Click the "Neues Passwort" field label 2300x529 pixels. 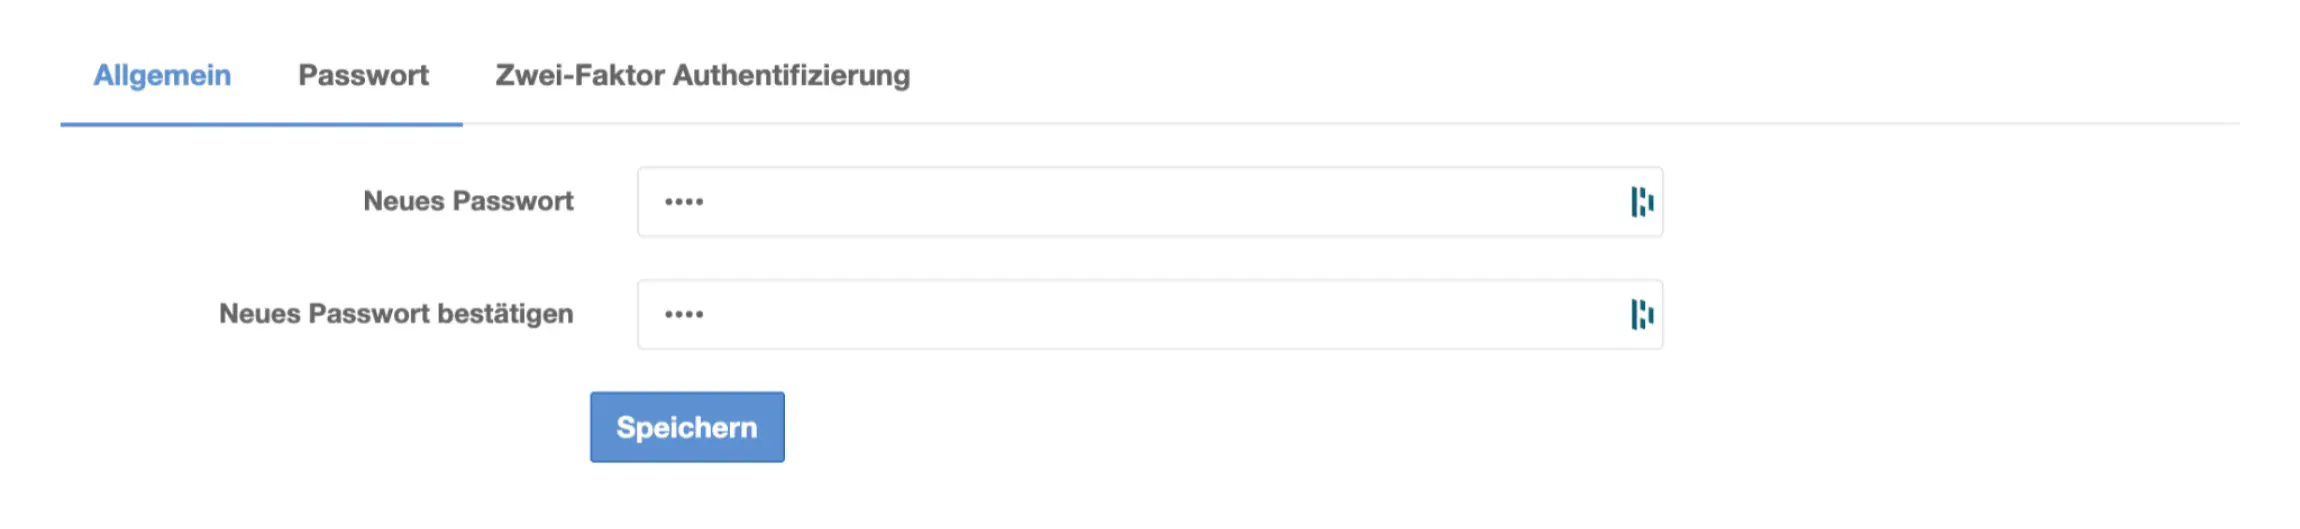(x=468, y=202)
